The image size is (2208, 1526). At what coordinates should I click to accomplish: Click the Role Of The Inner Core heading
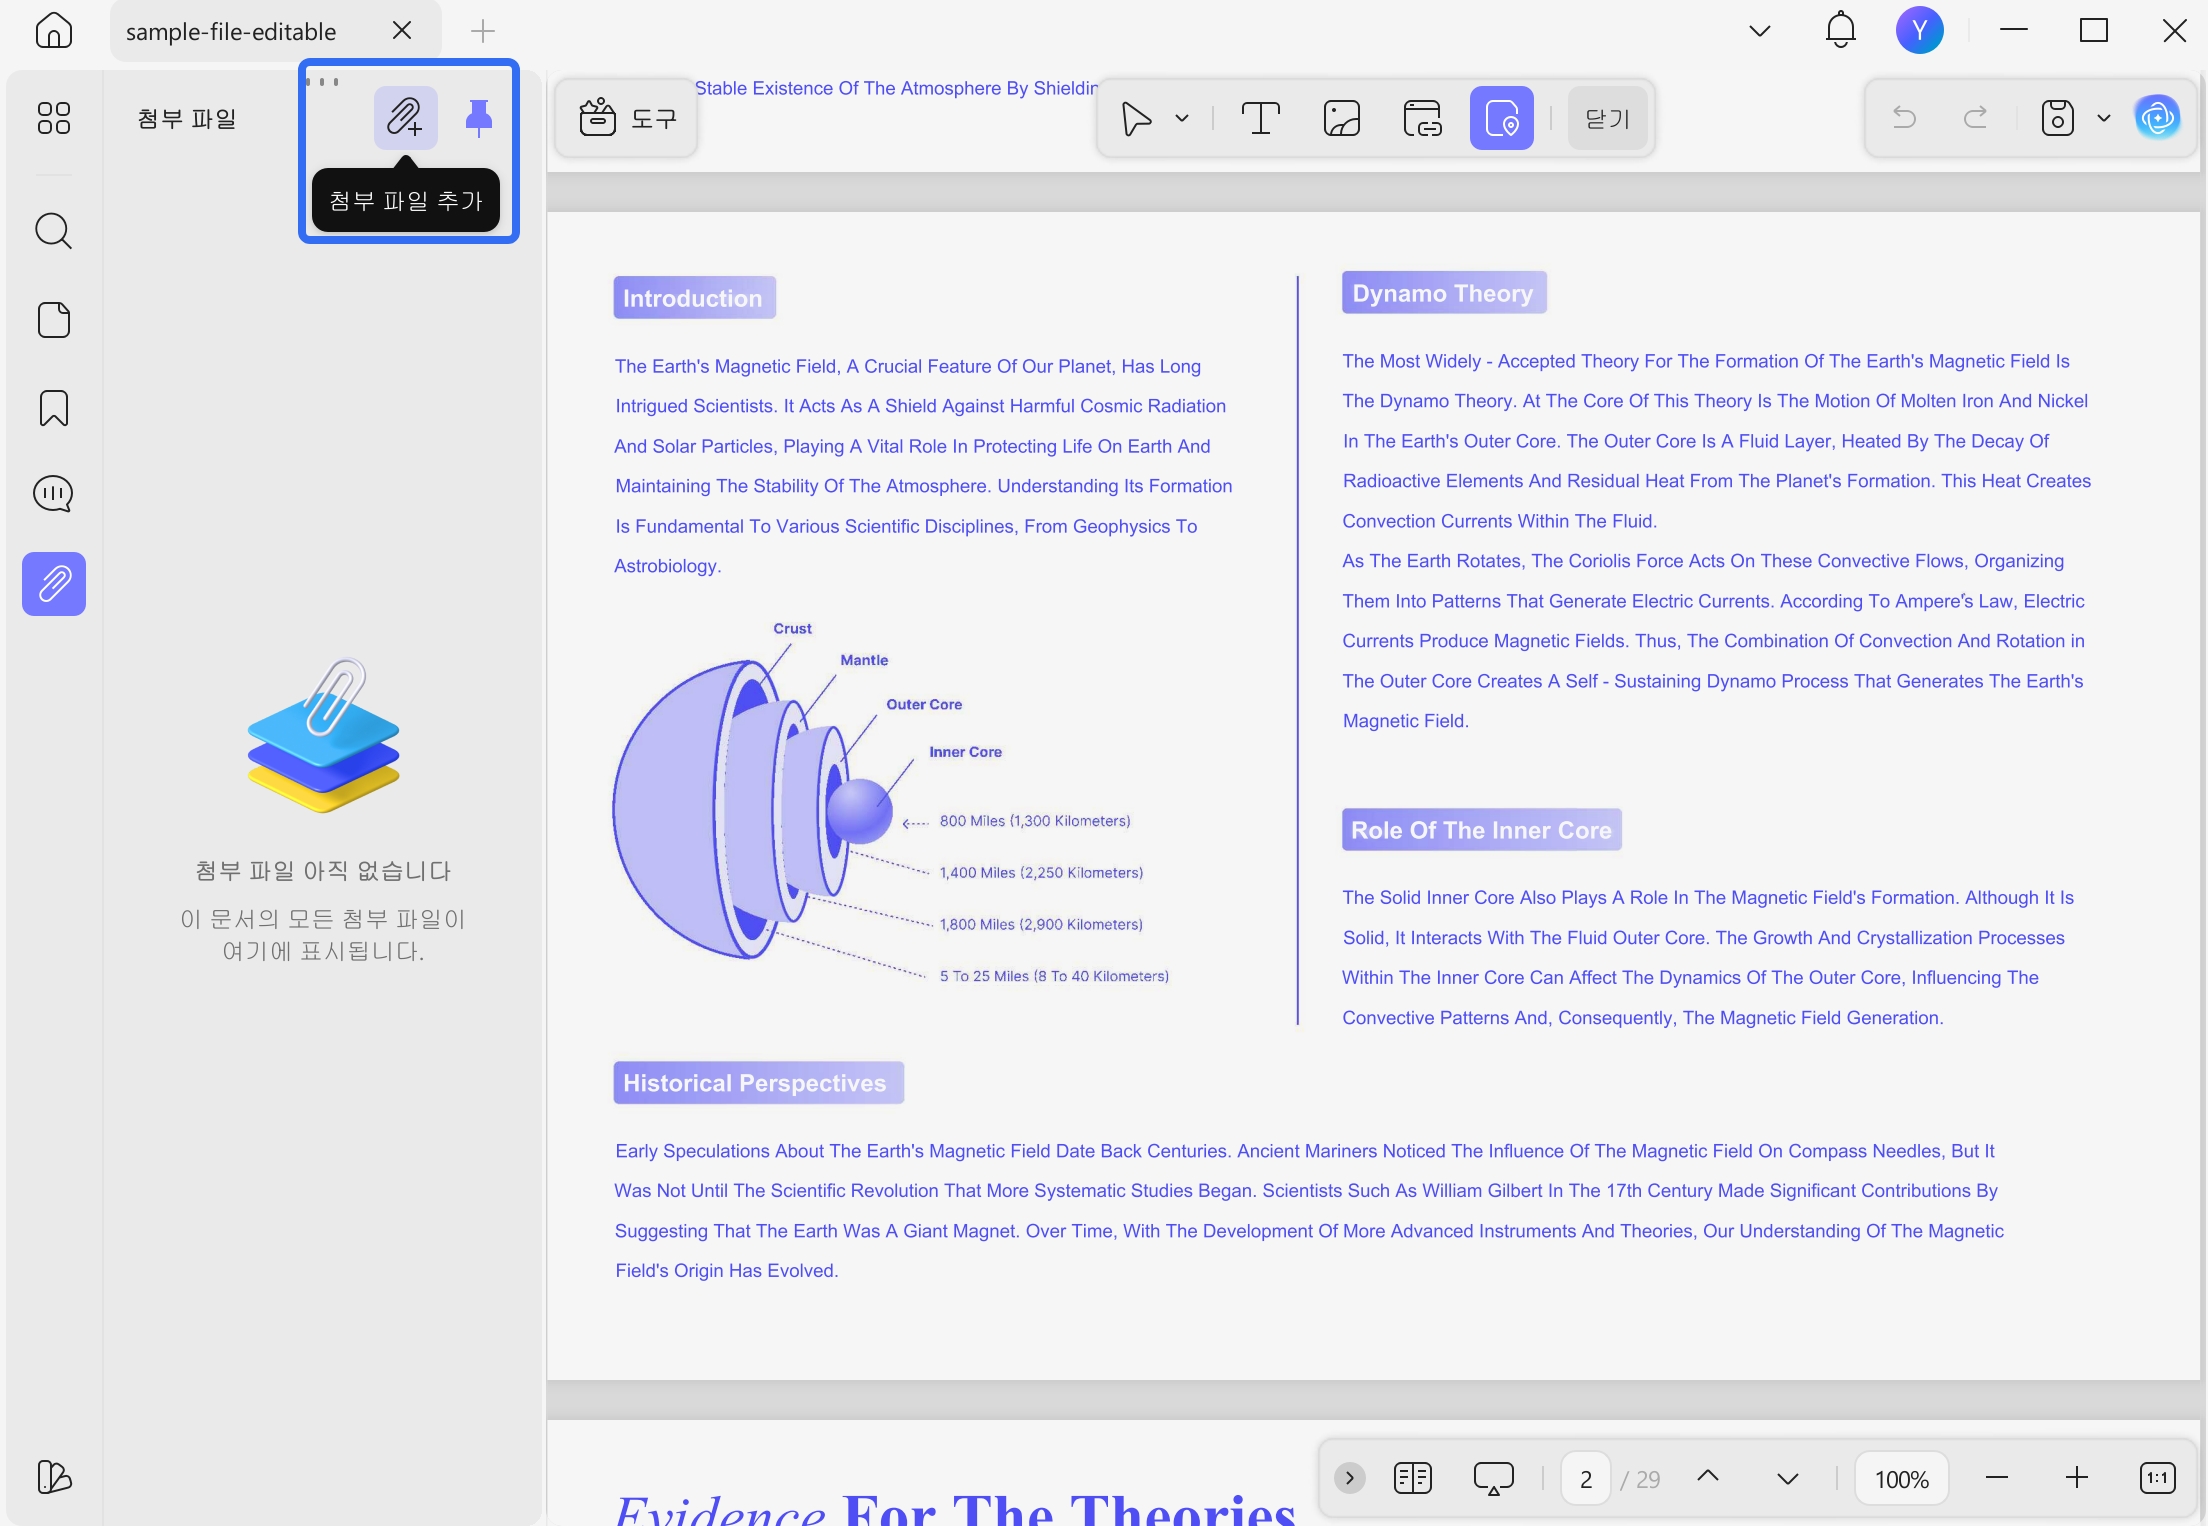(x=1481, y=829)
